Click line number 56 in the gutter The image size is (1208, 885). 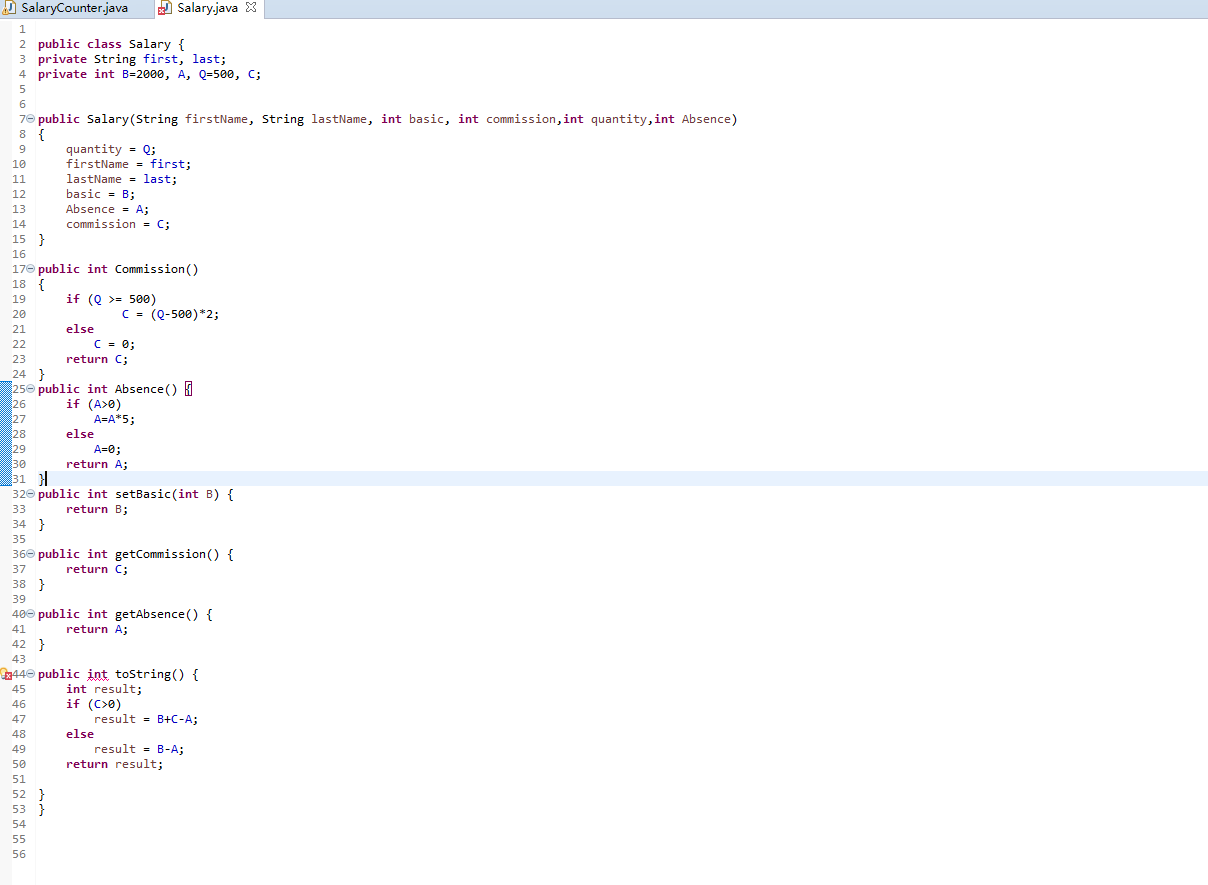19,854
